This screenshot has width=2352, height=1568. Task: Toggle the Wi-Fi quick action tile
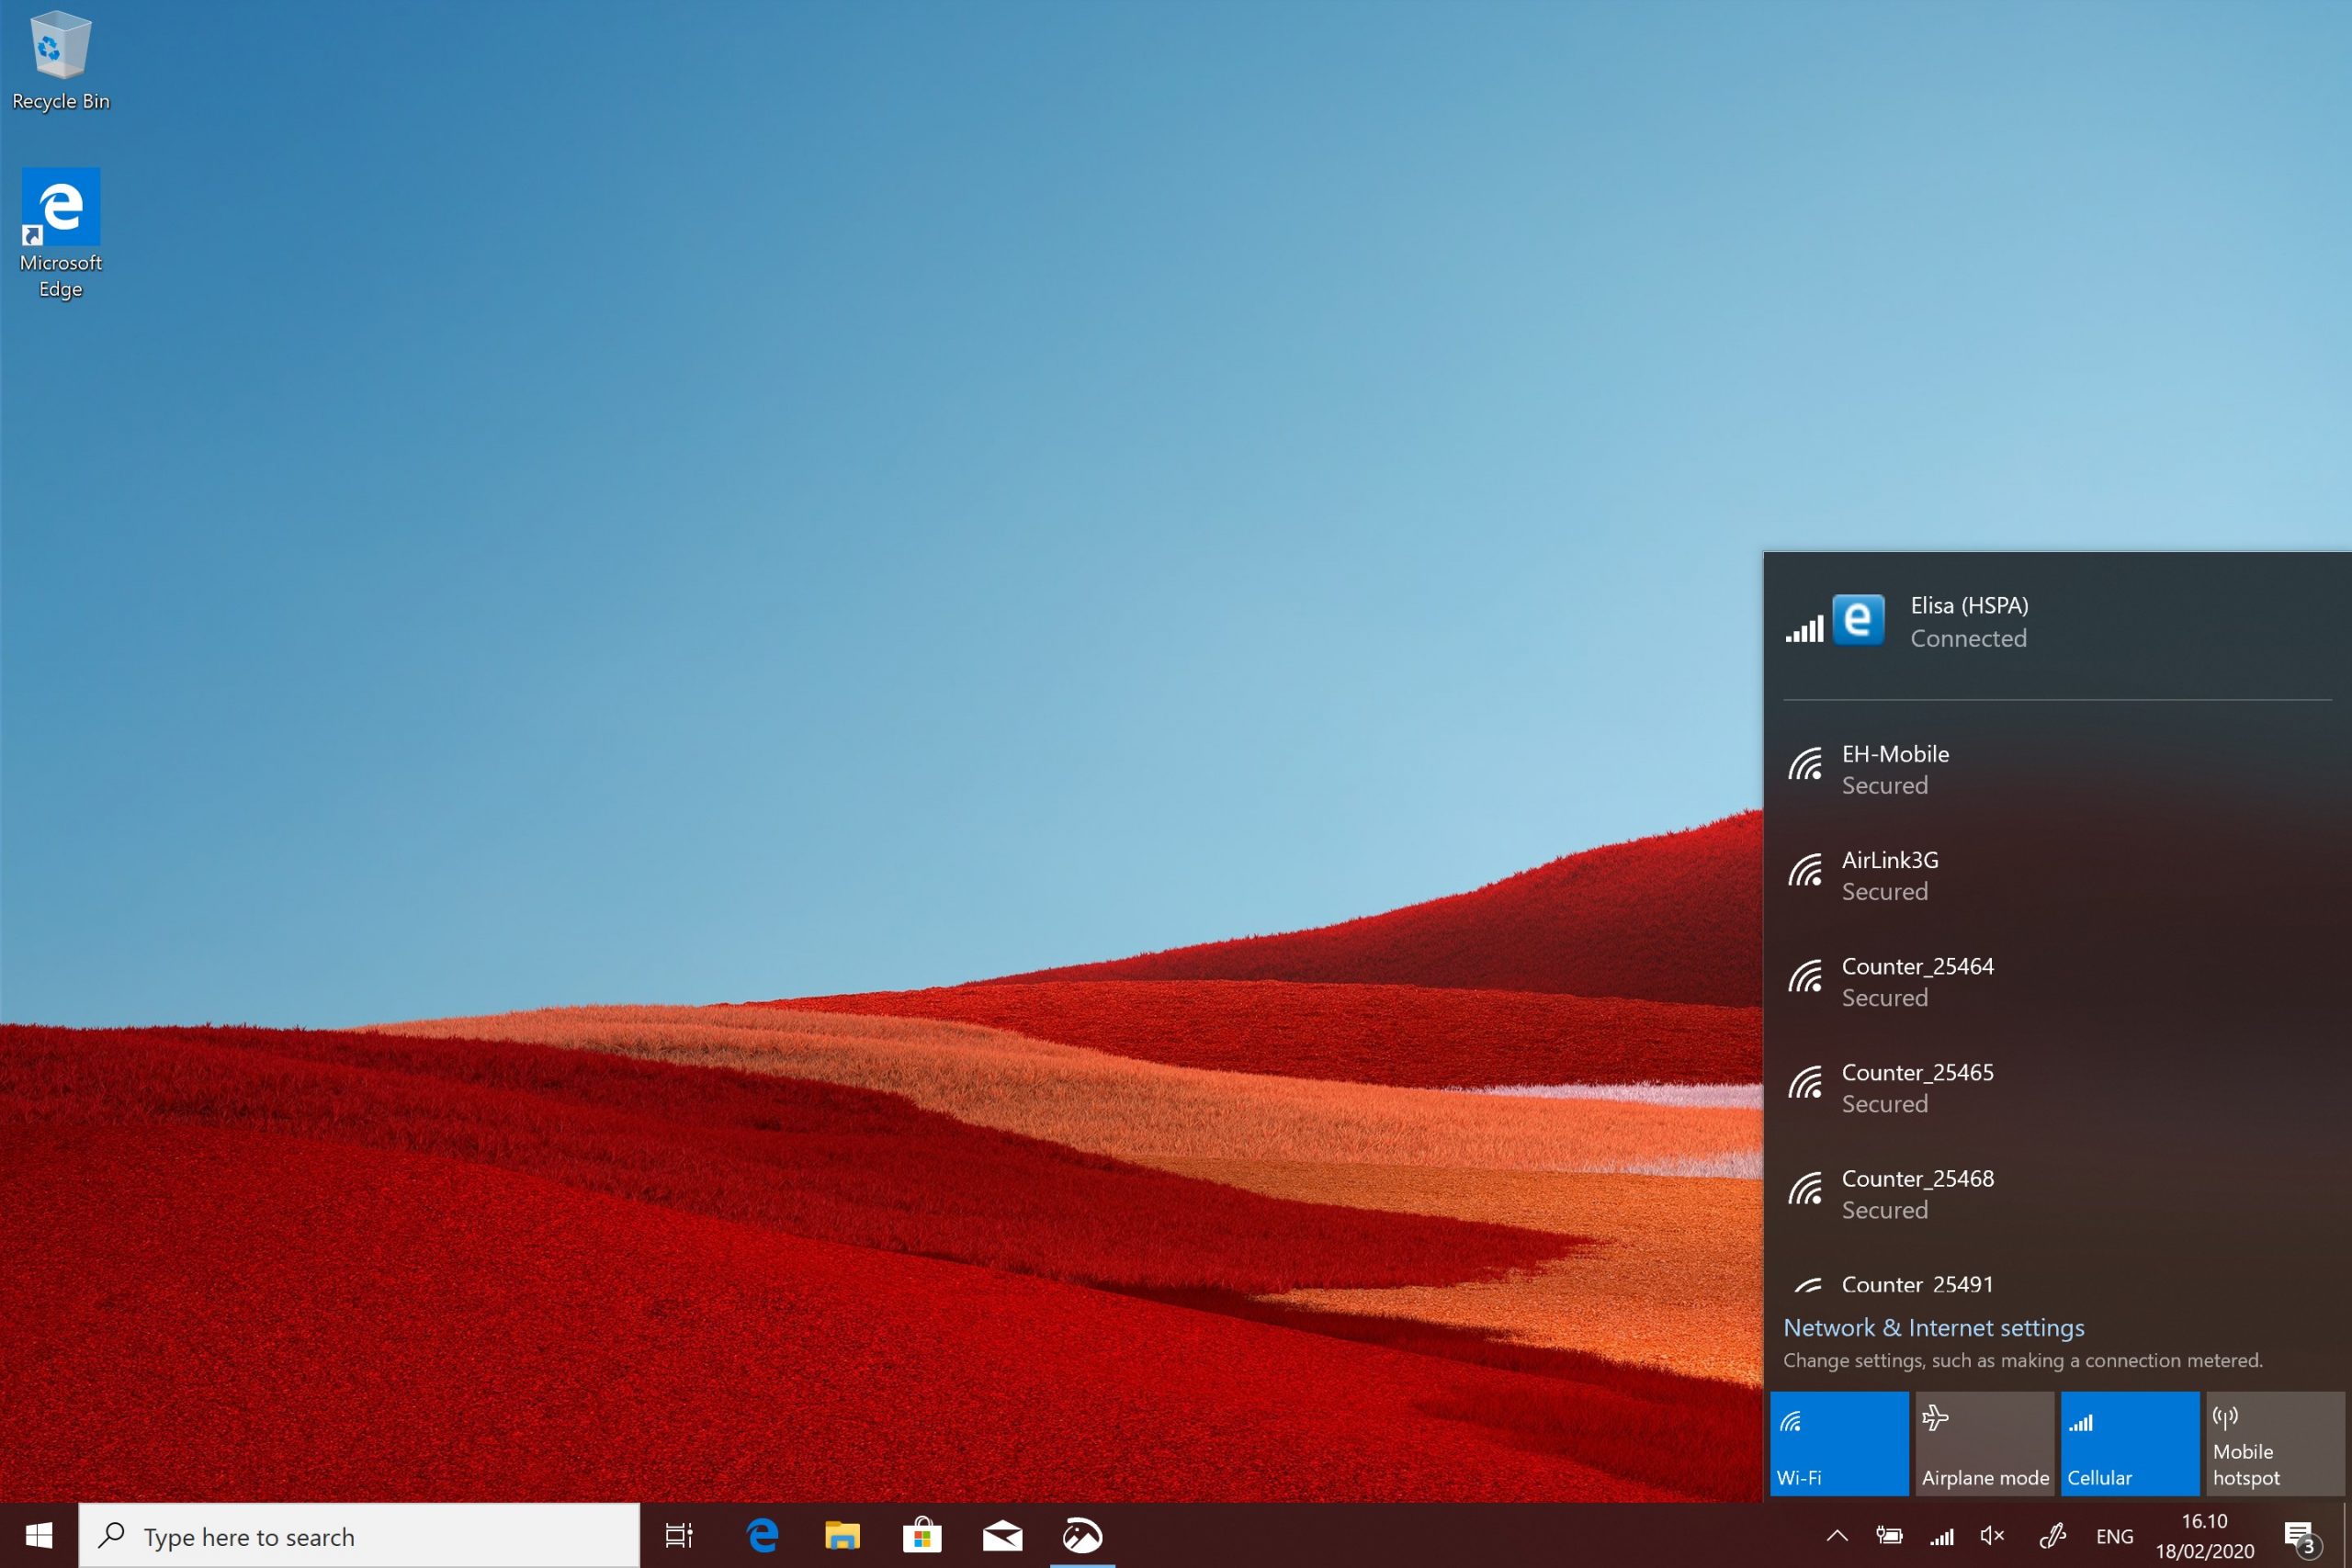1838,1443
